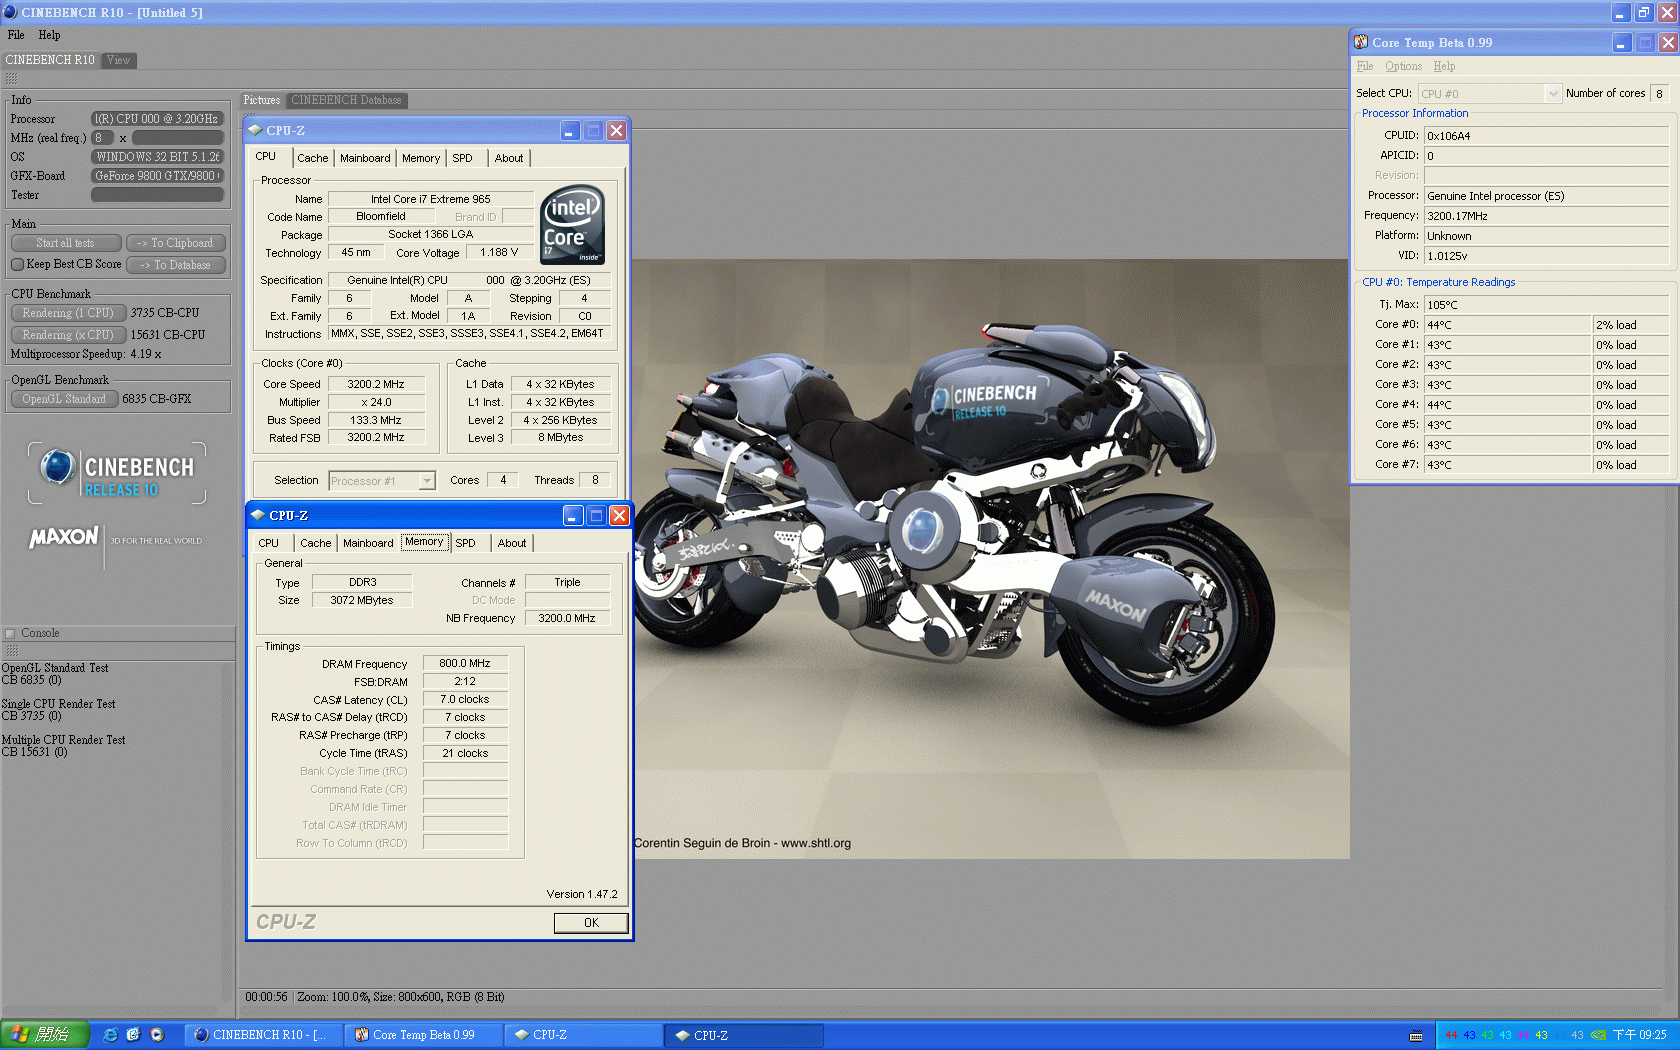Click the rendered motorcycle picture
The image size is (1680, 1050).
tap(990, 558)
